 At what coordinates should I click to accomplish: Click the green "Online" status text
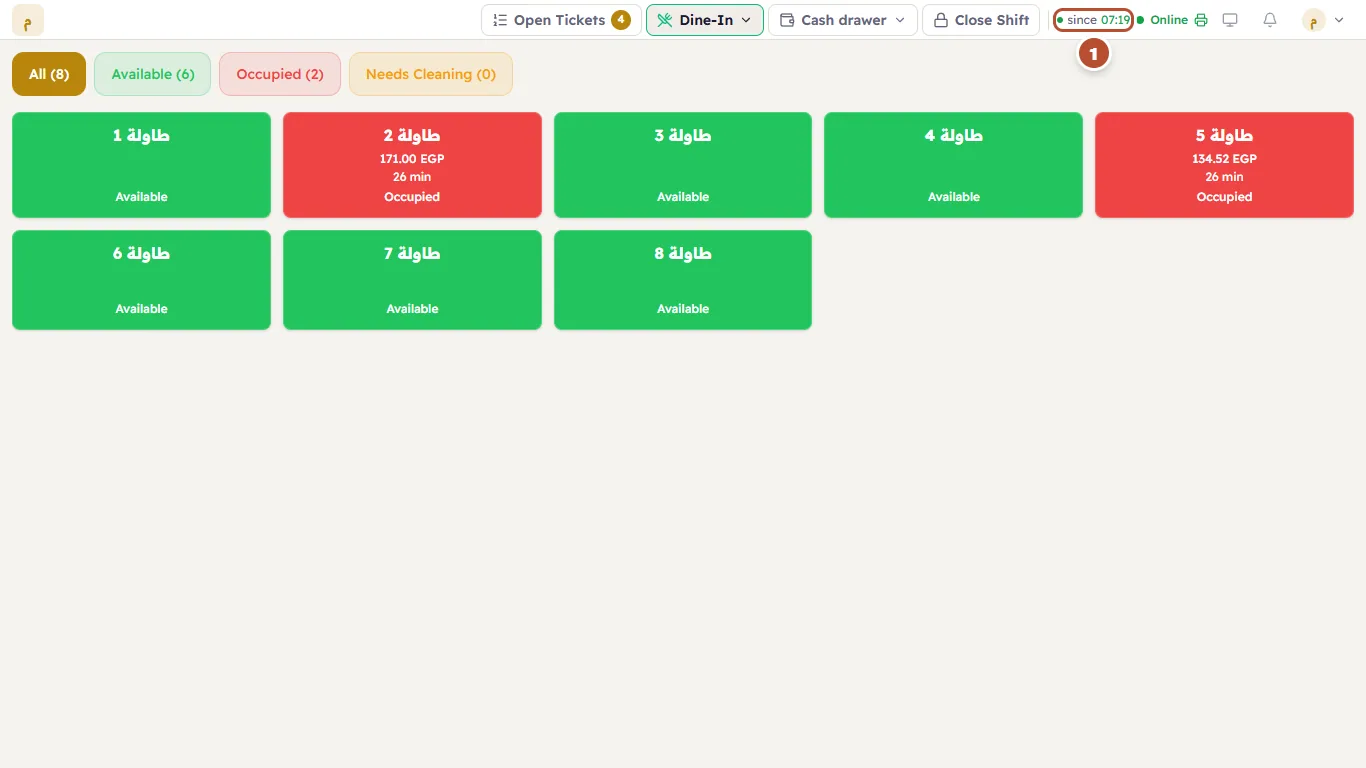tap(1169, 20)
